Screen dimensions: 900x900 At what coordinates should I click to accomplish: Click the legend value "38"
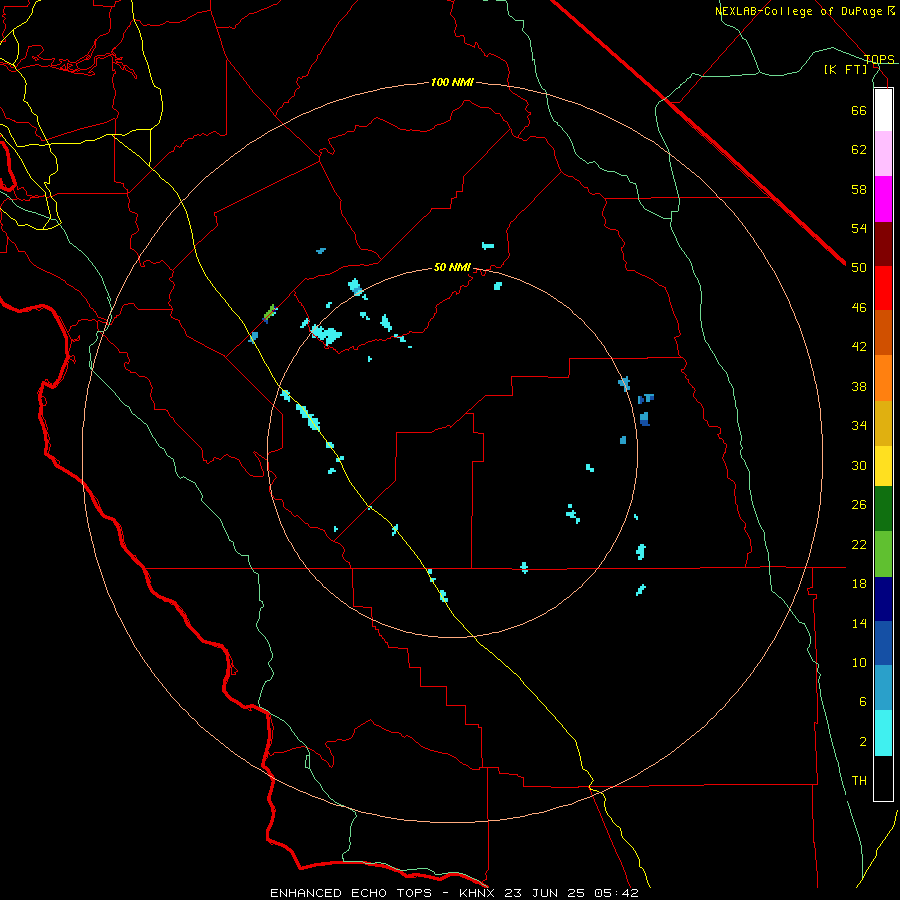point(859,386)
